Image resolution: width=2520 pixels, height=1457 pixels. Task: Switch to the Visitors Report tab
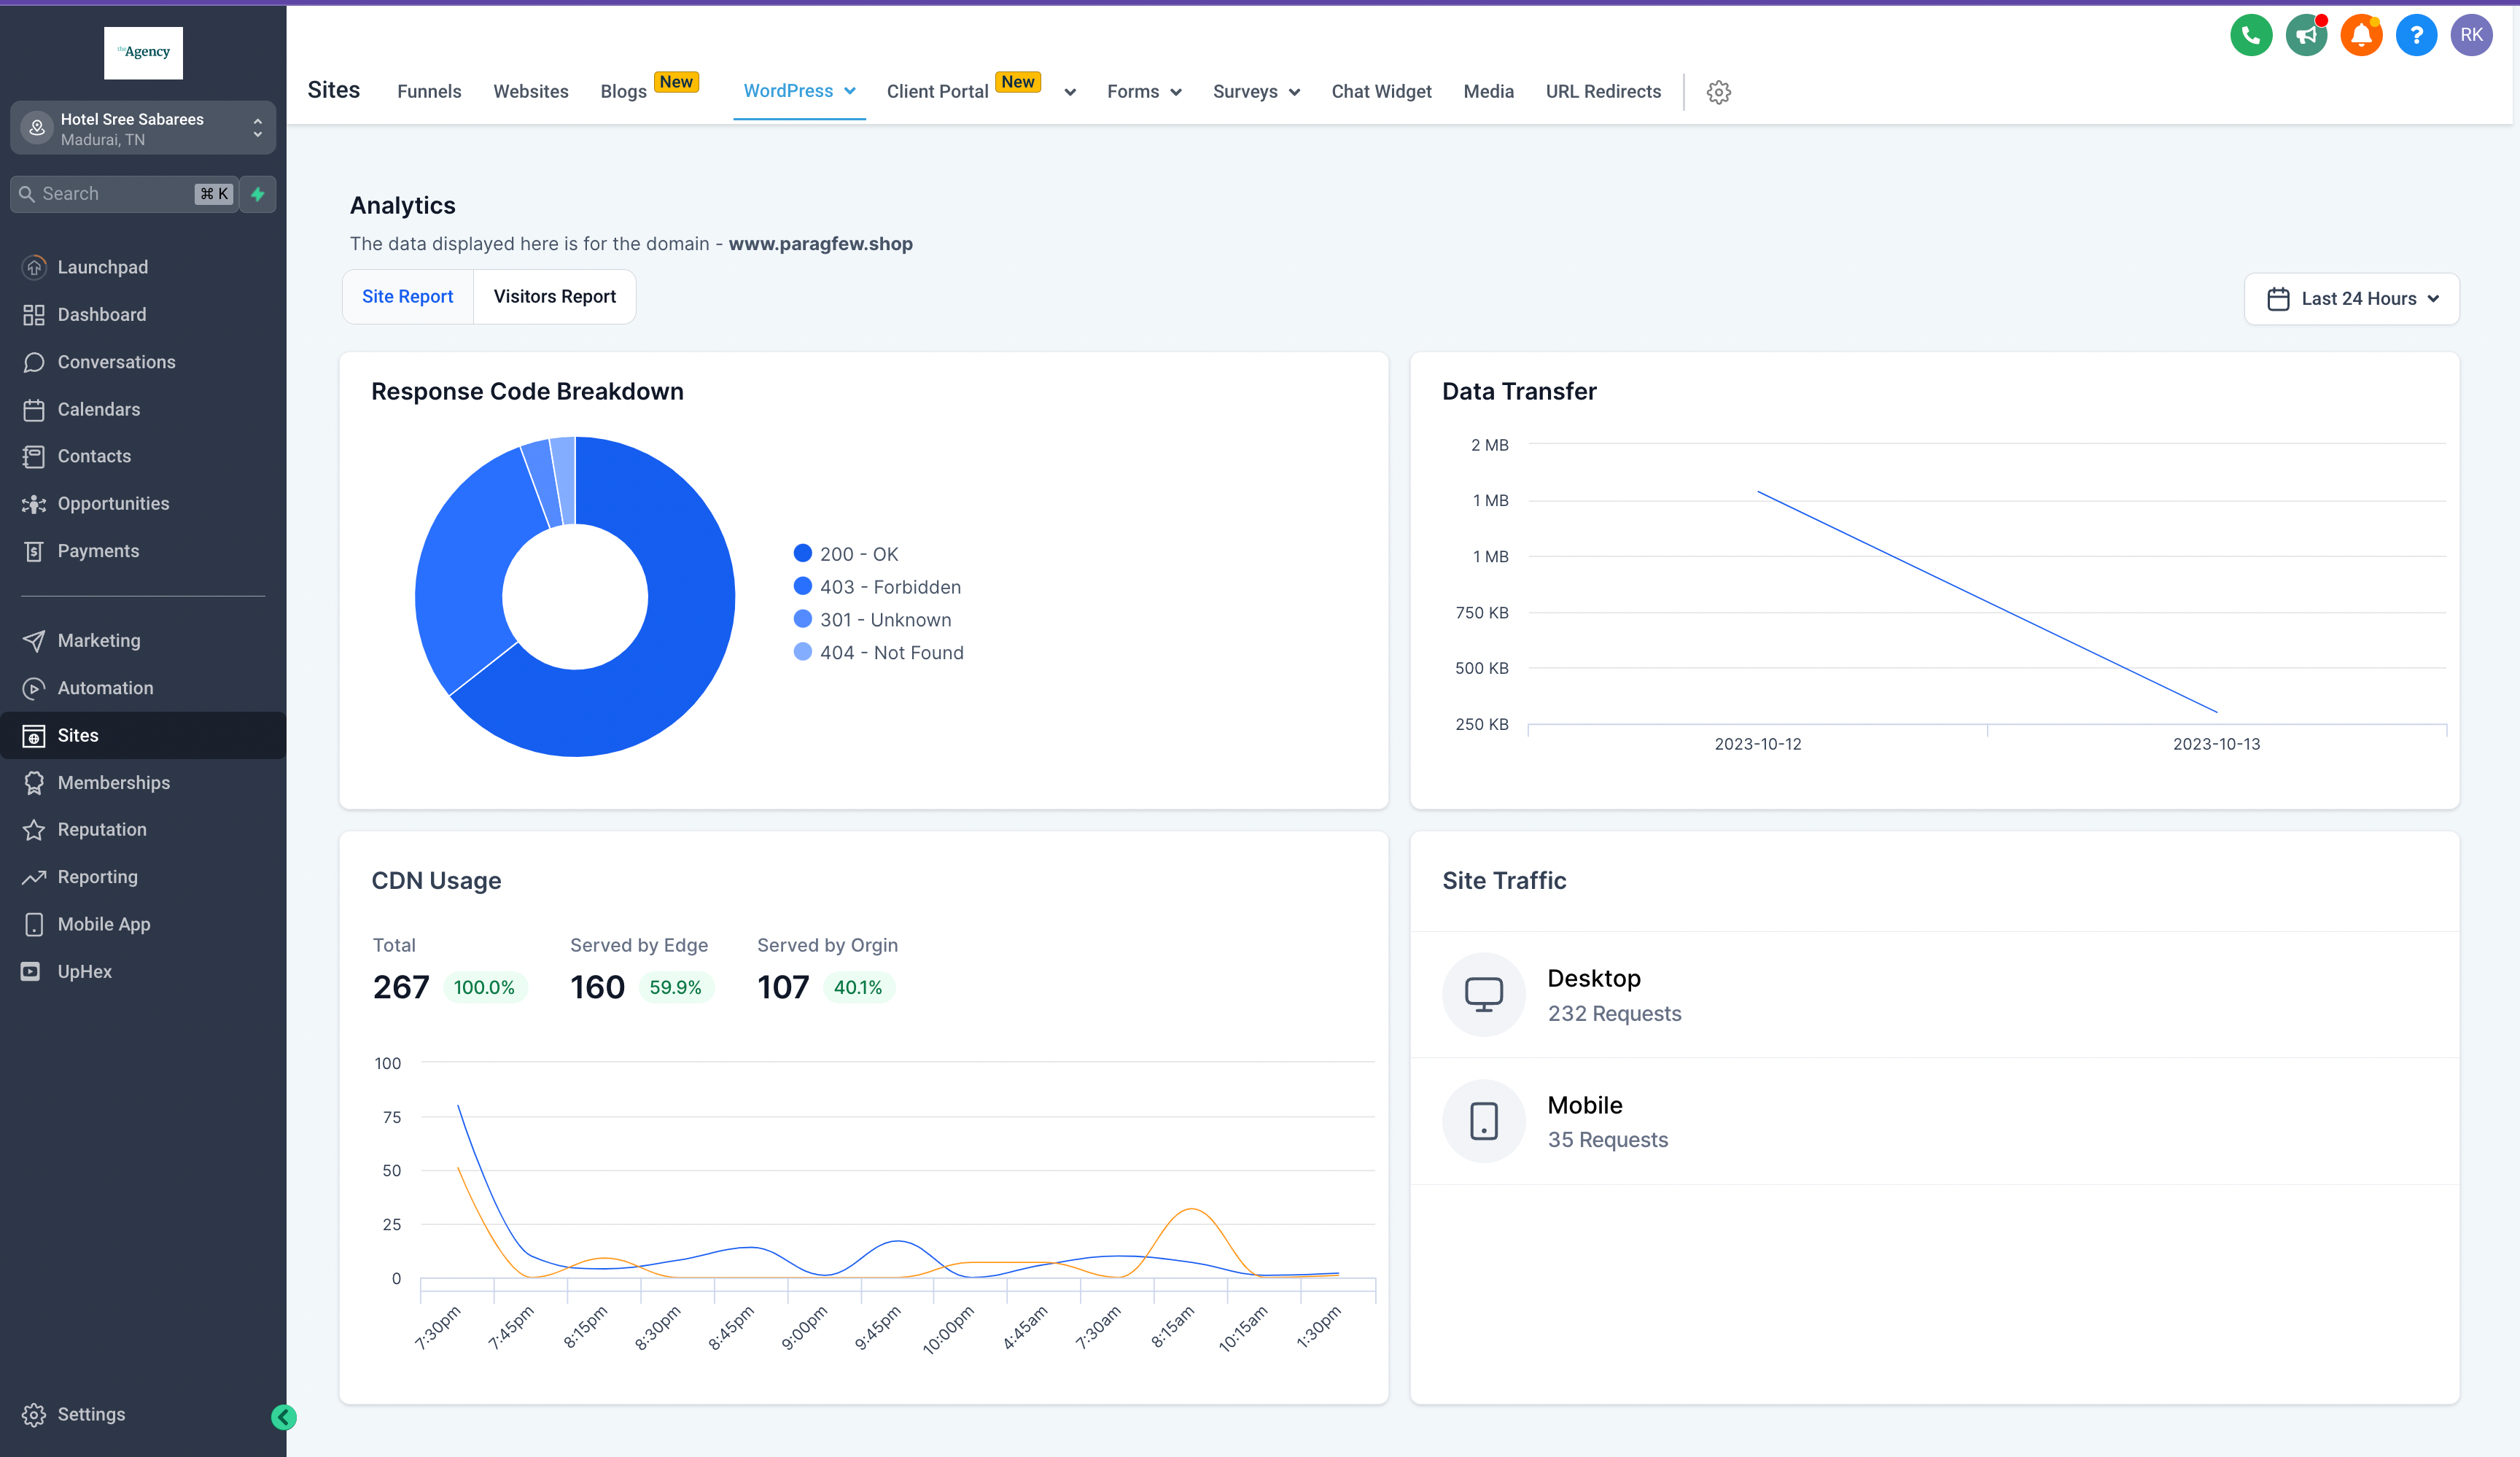(555, 297)
